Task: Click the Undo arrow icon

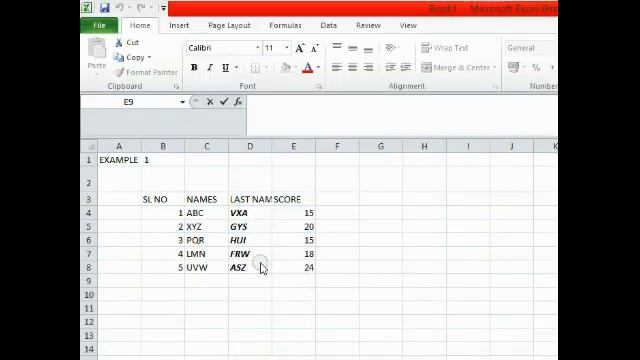Action: click(120, 7)
